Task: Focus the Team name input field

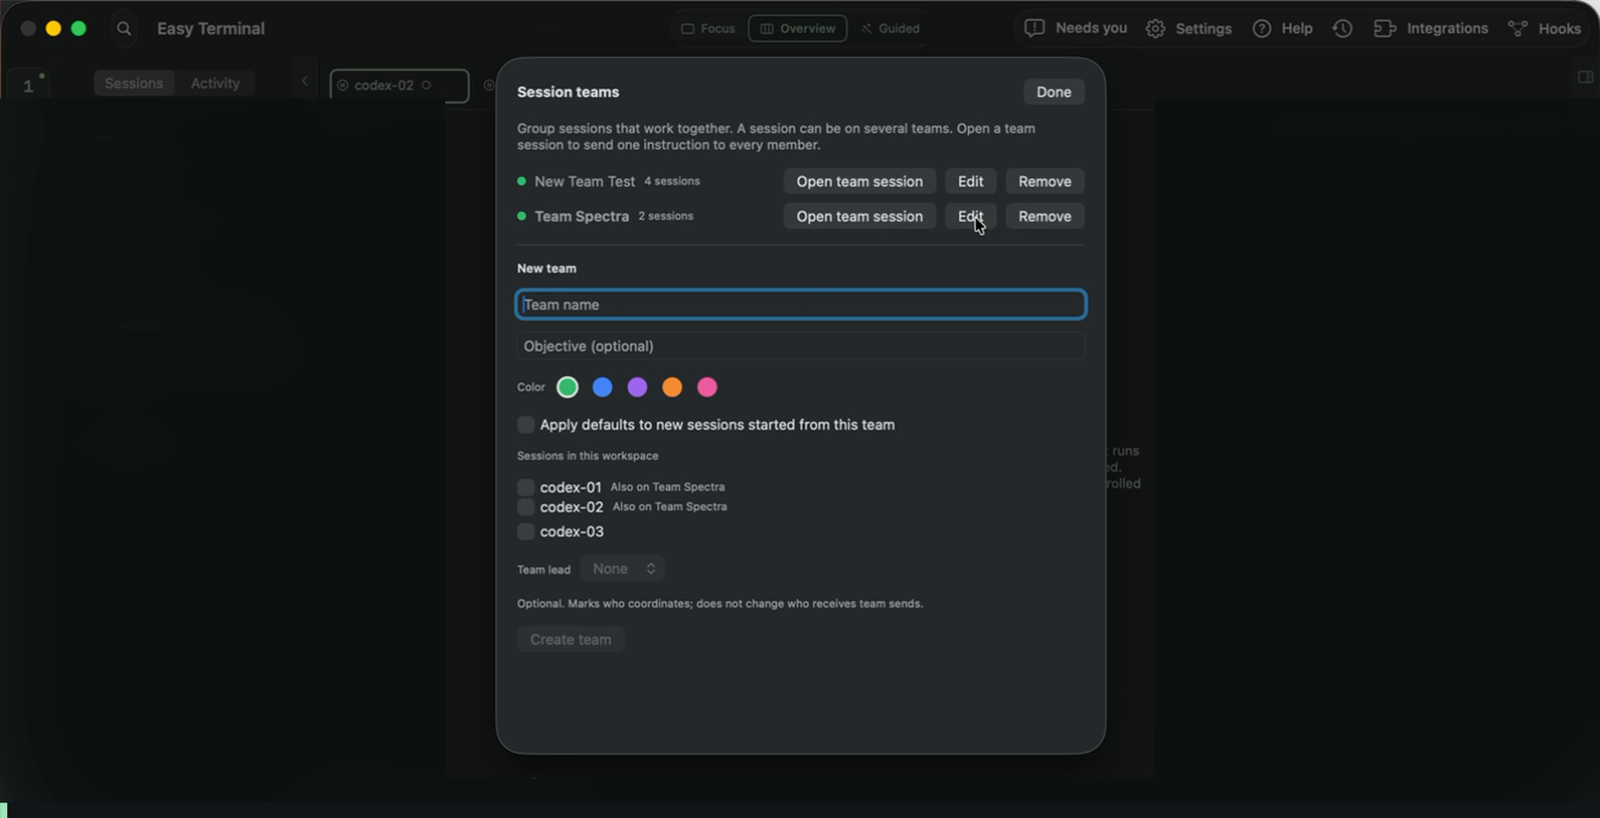Action: point(800,305)
